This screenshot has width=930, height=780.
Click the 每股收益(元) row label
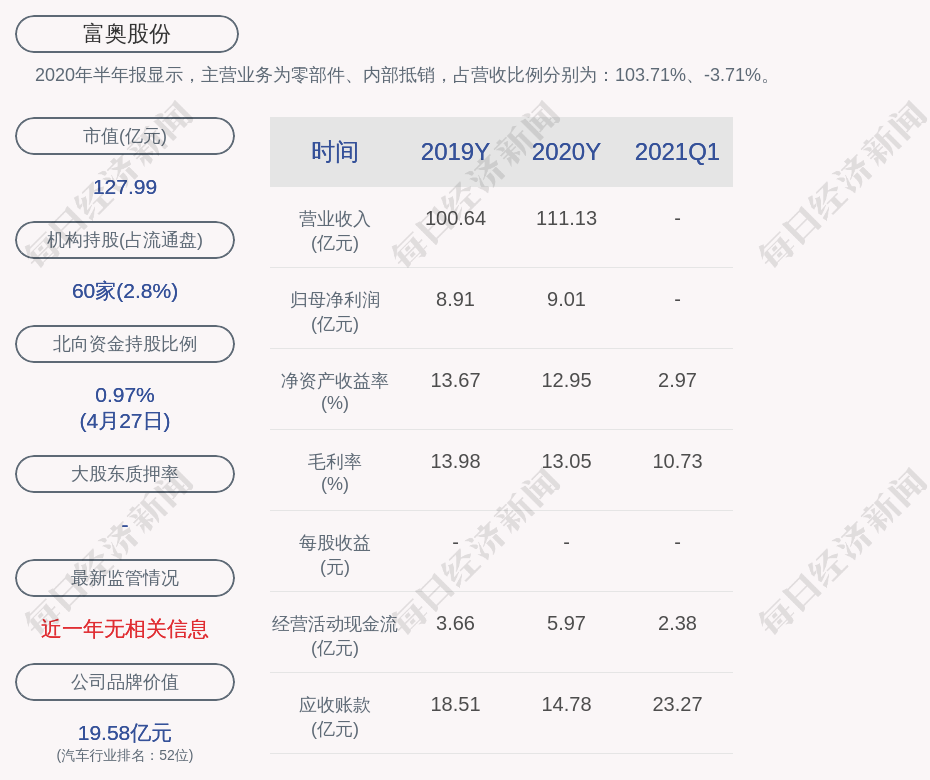335,555
